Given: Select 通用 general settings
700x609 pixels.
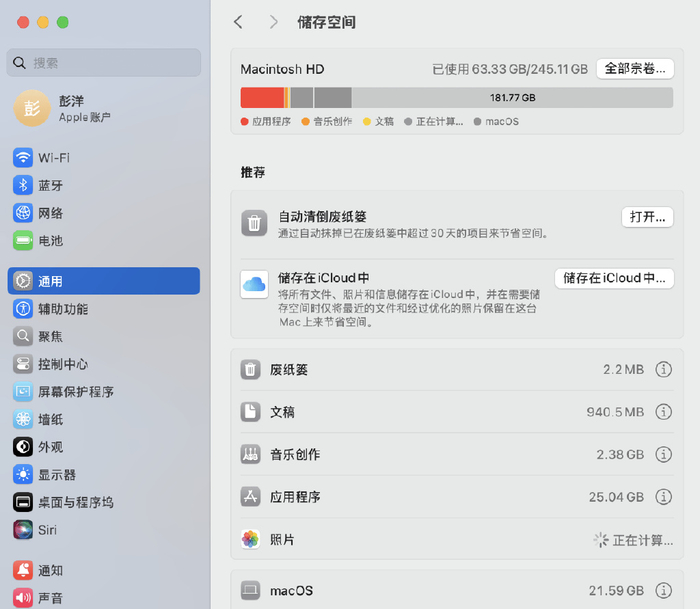Looking at the screenshot, I should pos(104,281).
